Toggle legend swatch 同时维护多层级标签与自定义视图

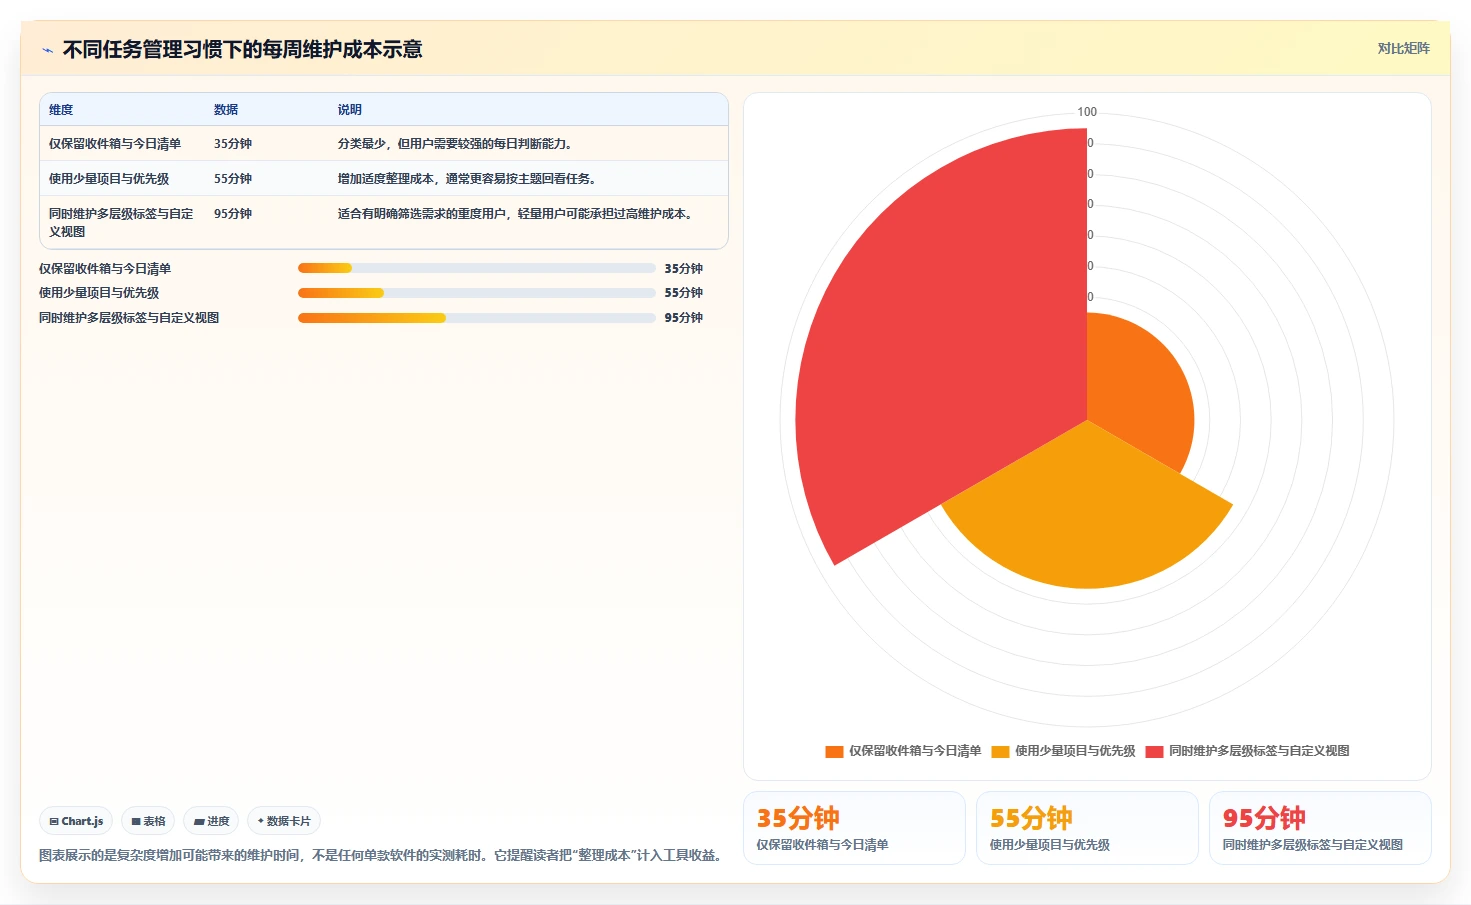(x=1154, y=752)
